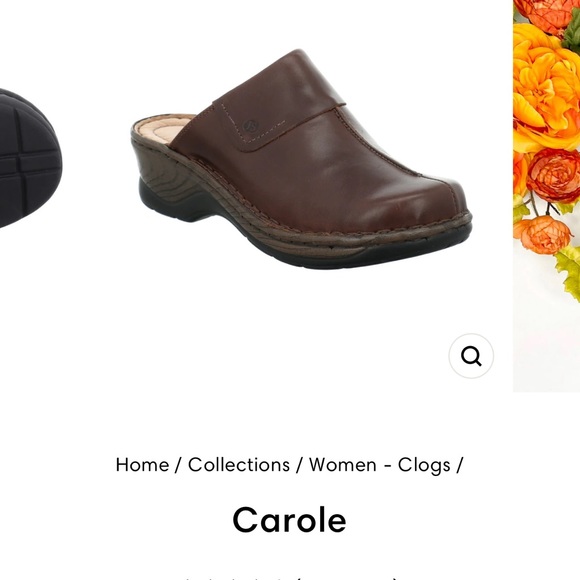Click the yellow rose in the side image

pos(544,85)
